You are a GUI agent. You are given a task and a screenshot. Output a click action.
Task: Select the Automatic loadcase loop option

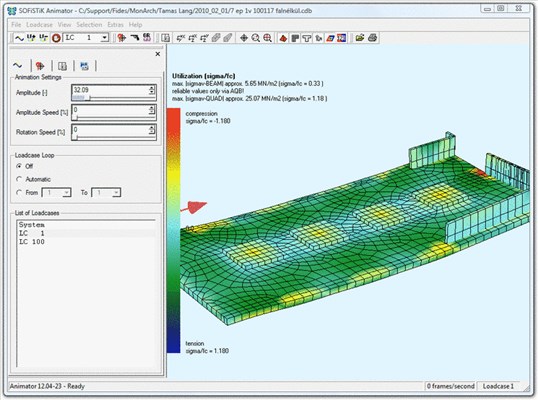[x=19, y=179]
